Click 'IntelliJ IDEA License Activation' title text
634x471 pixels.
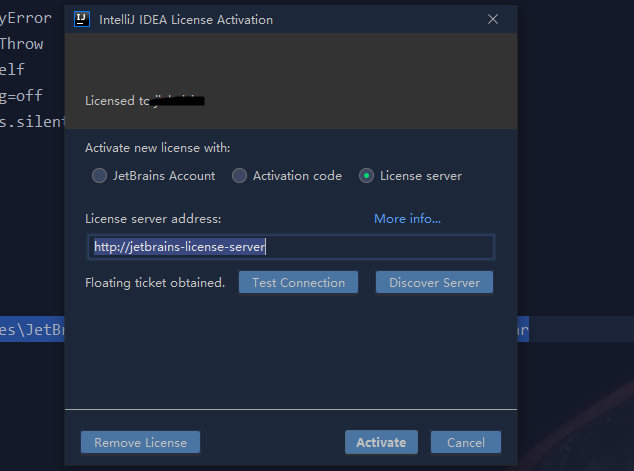(186, 20)
